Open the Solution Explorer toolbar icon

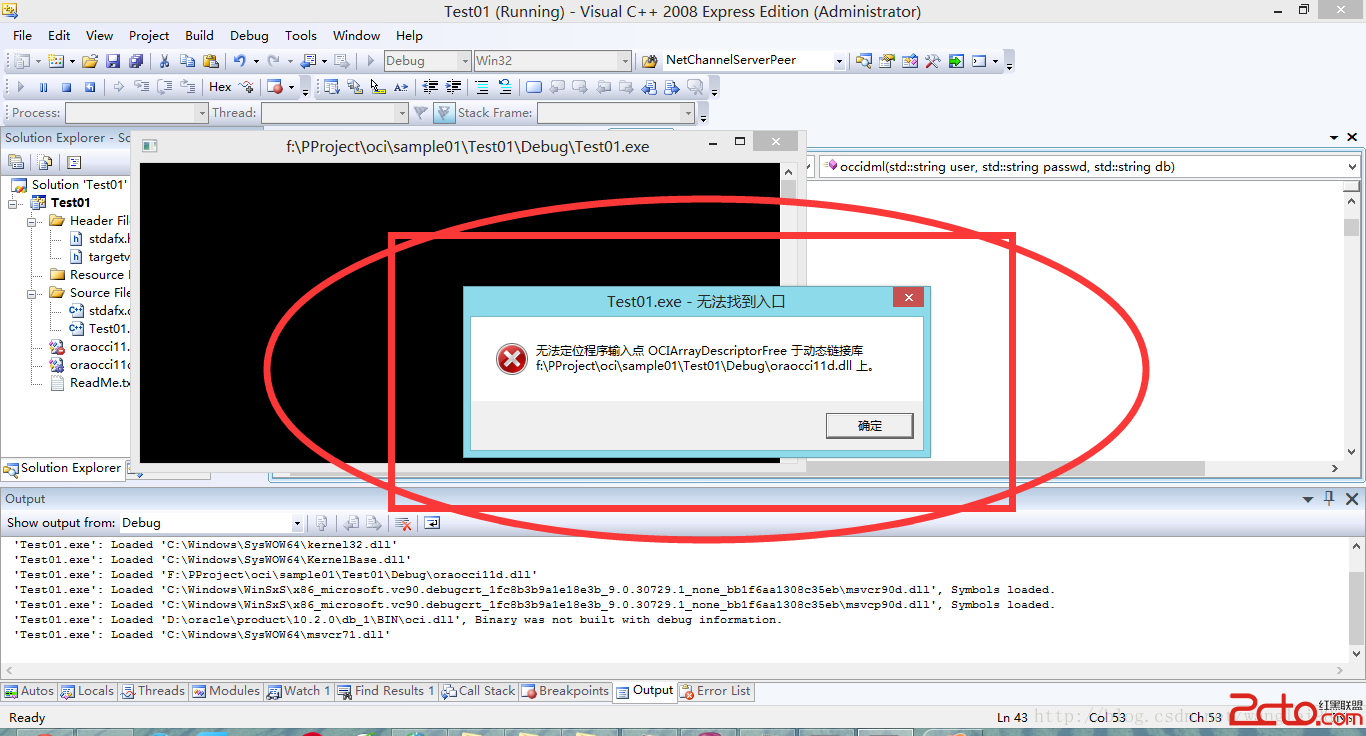click(x=863, y=61)
